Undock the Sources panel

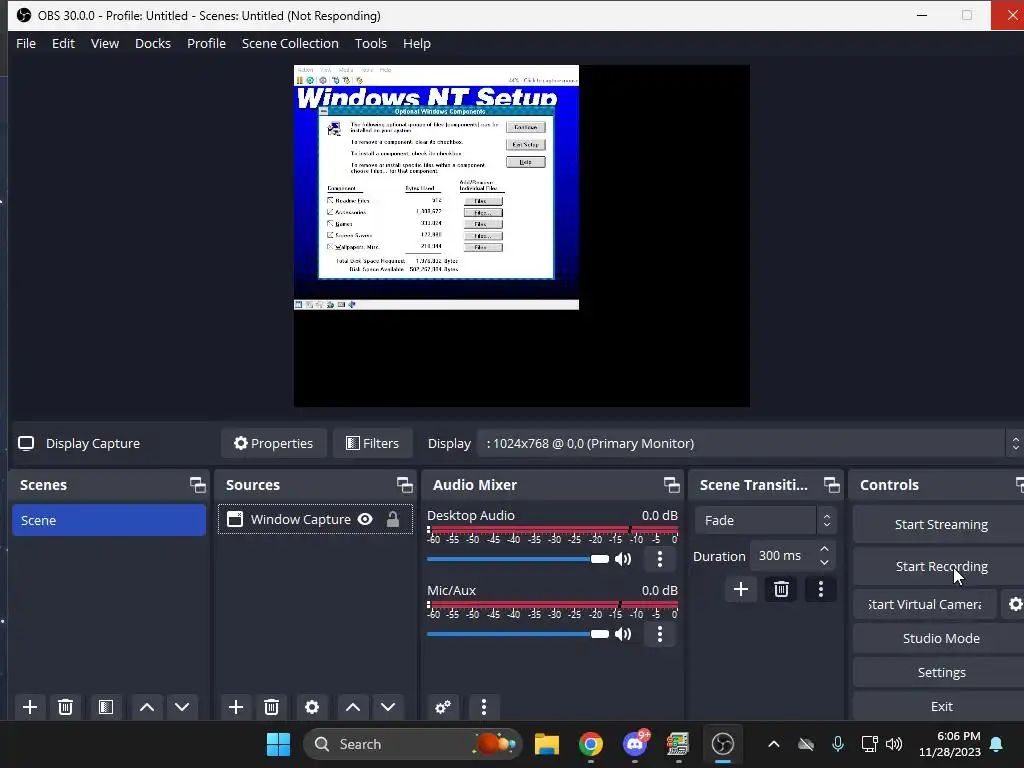[x=404, y=485]
